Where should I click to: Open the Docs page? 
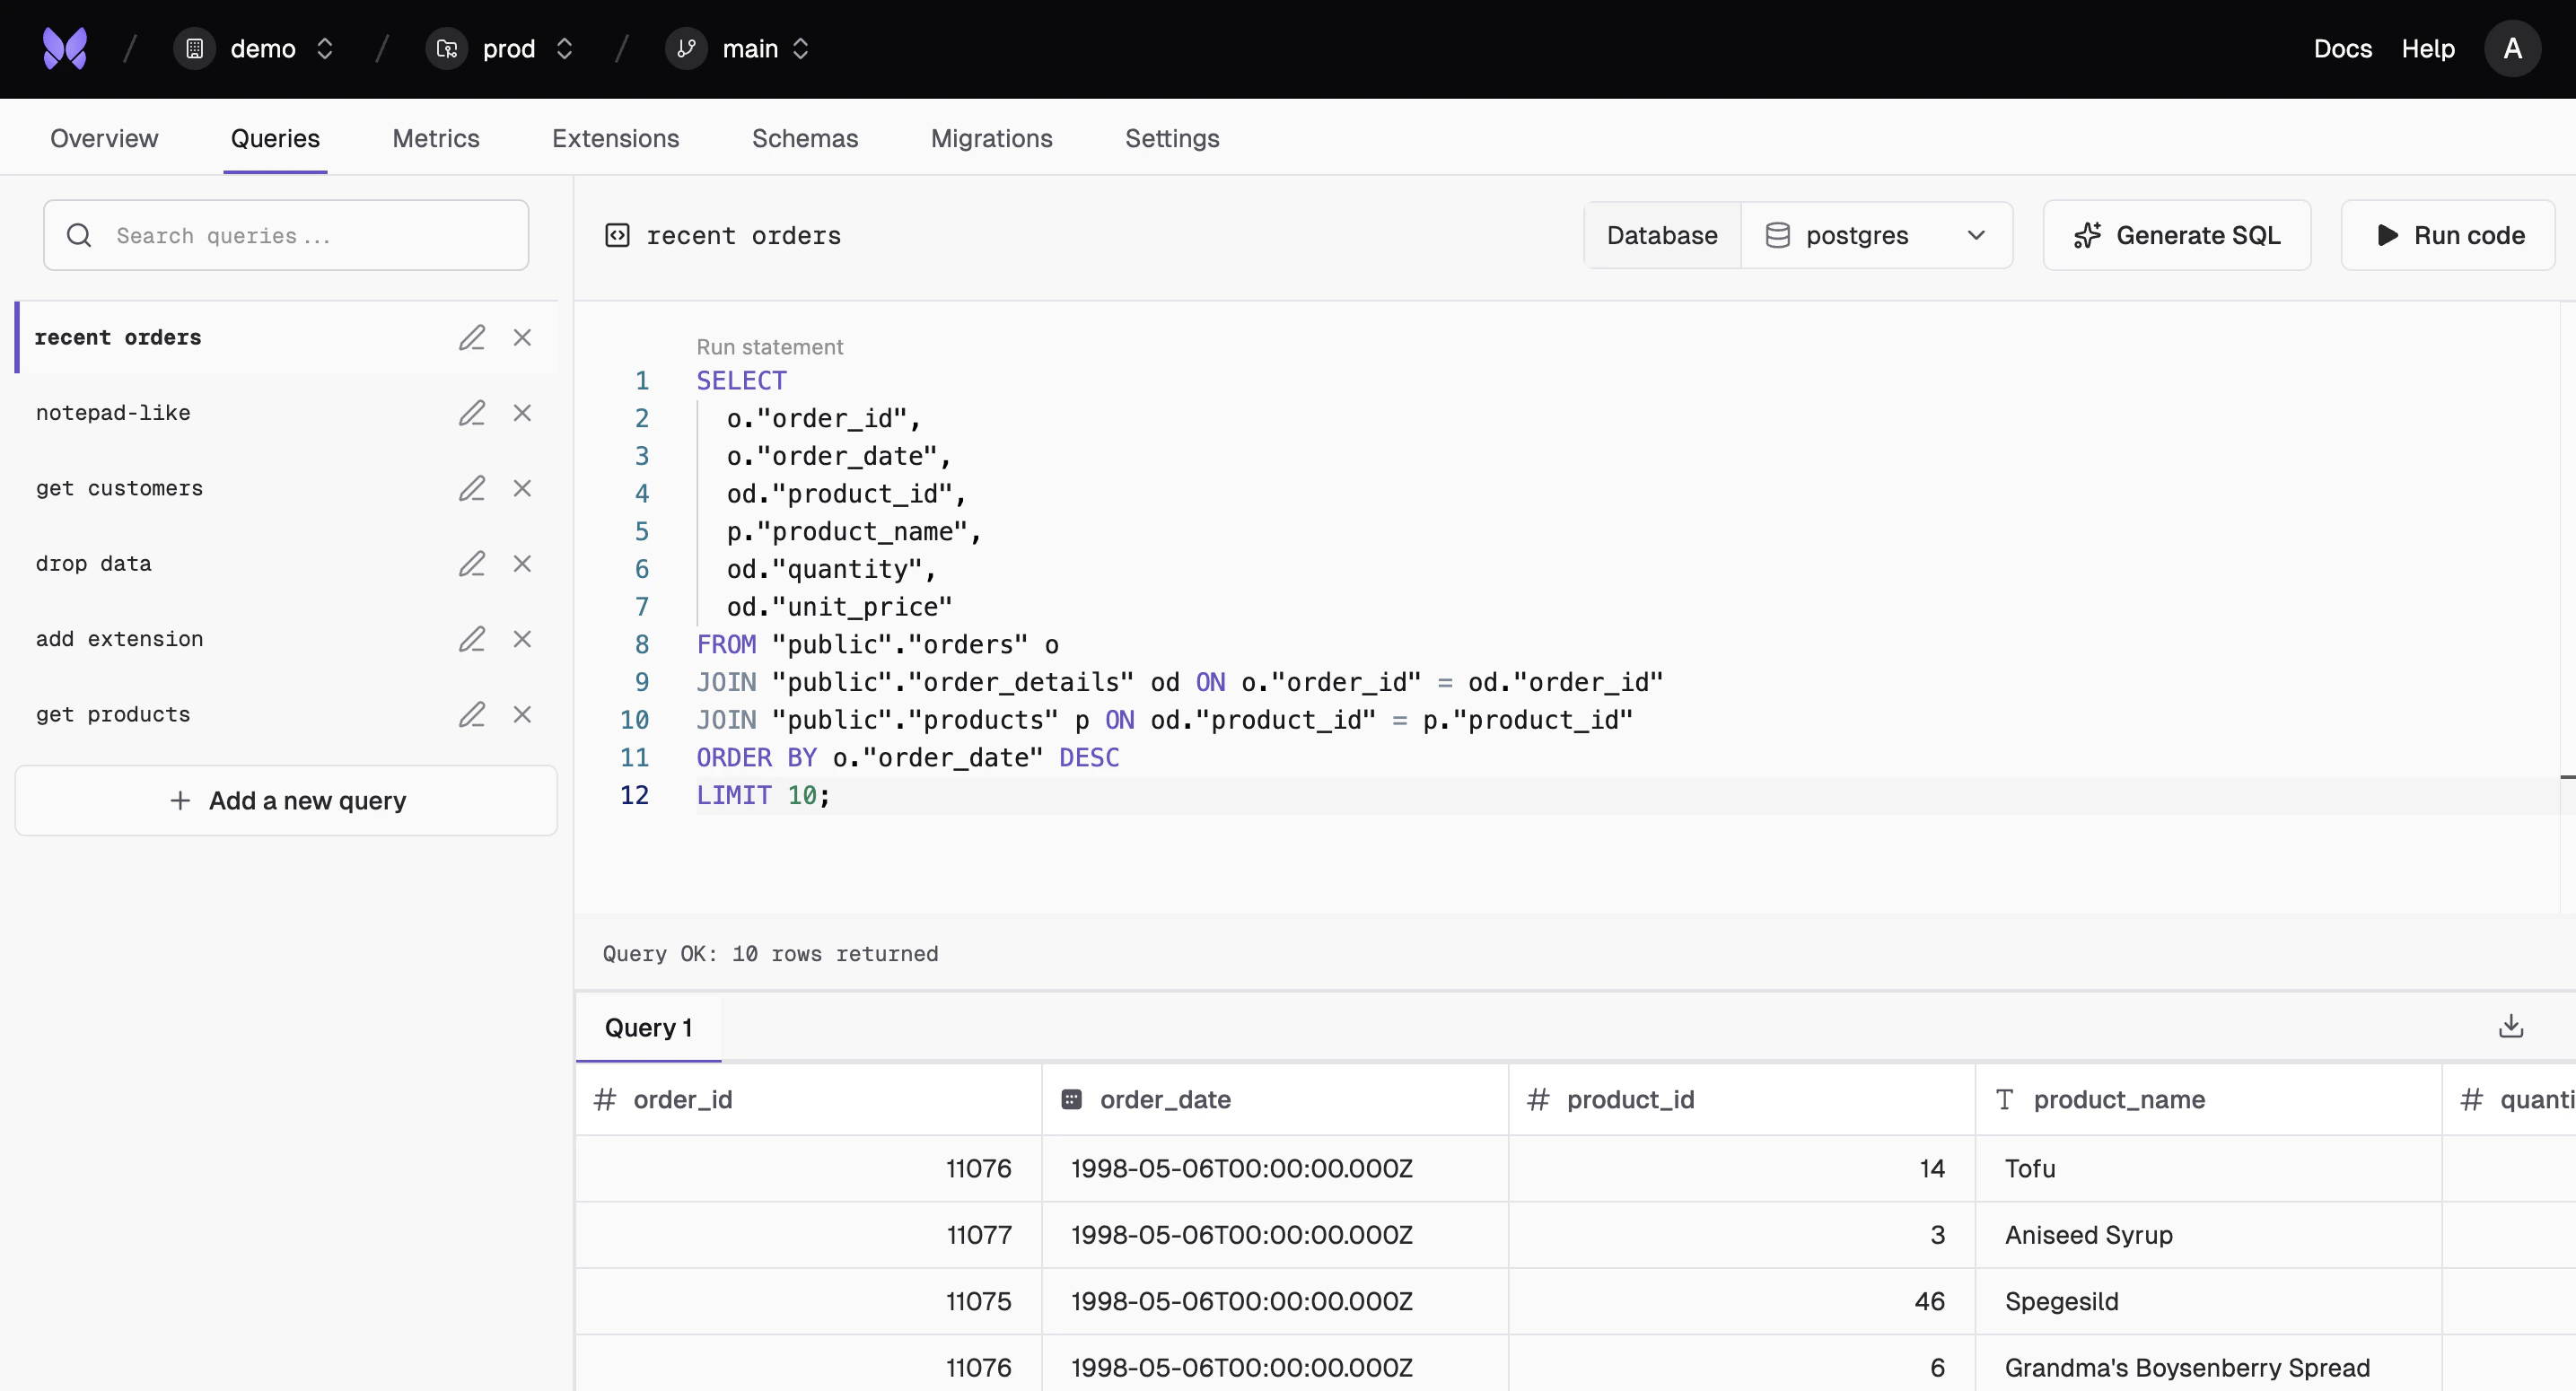(x=2343, y=48)
